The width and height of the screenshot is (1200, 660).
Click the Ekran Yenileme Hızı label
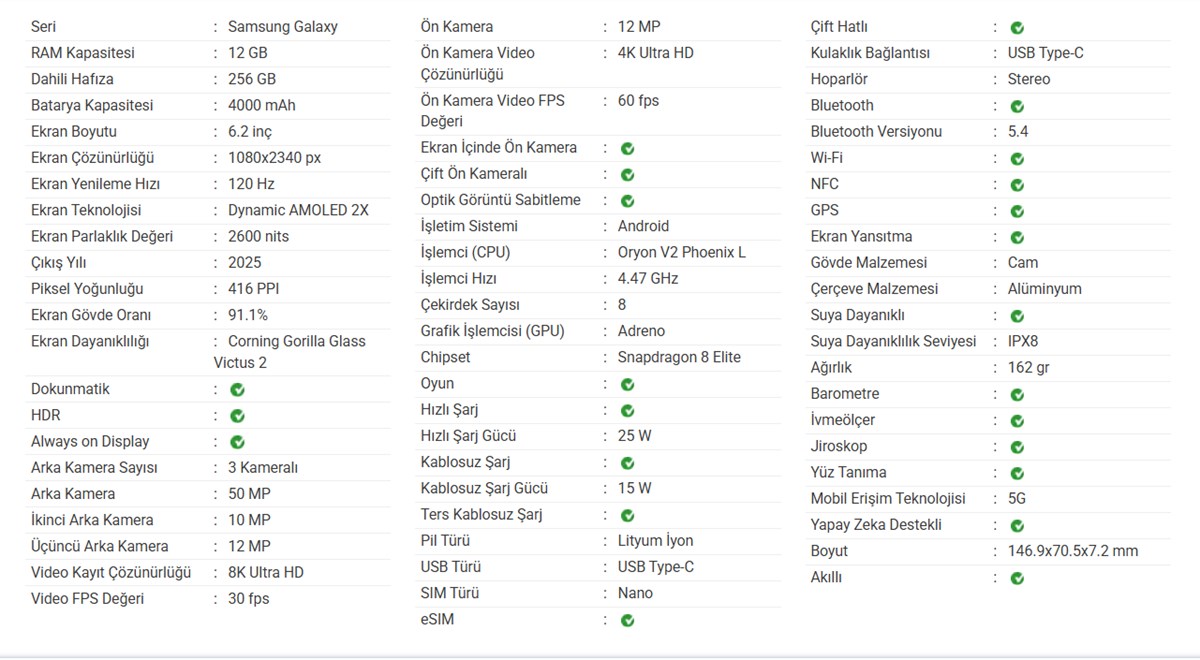tap(95, 184)
